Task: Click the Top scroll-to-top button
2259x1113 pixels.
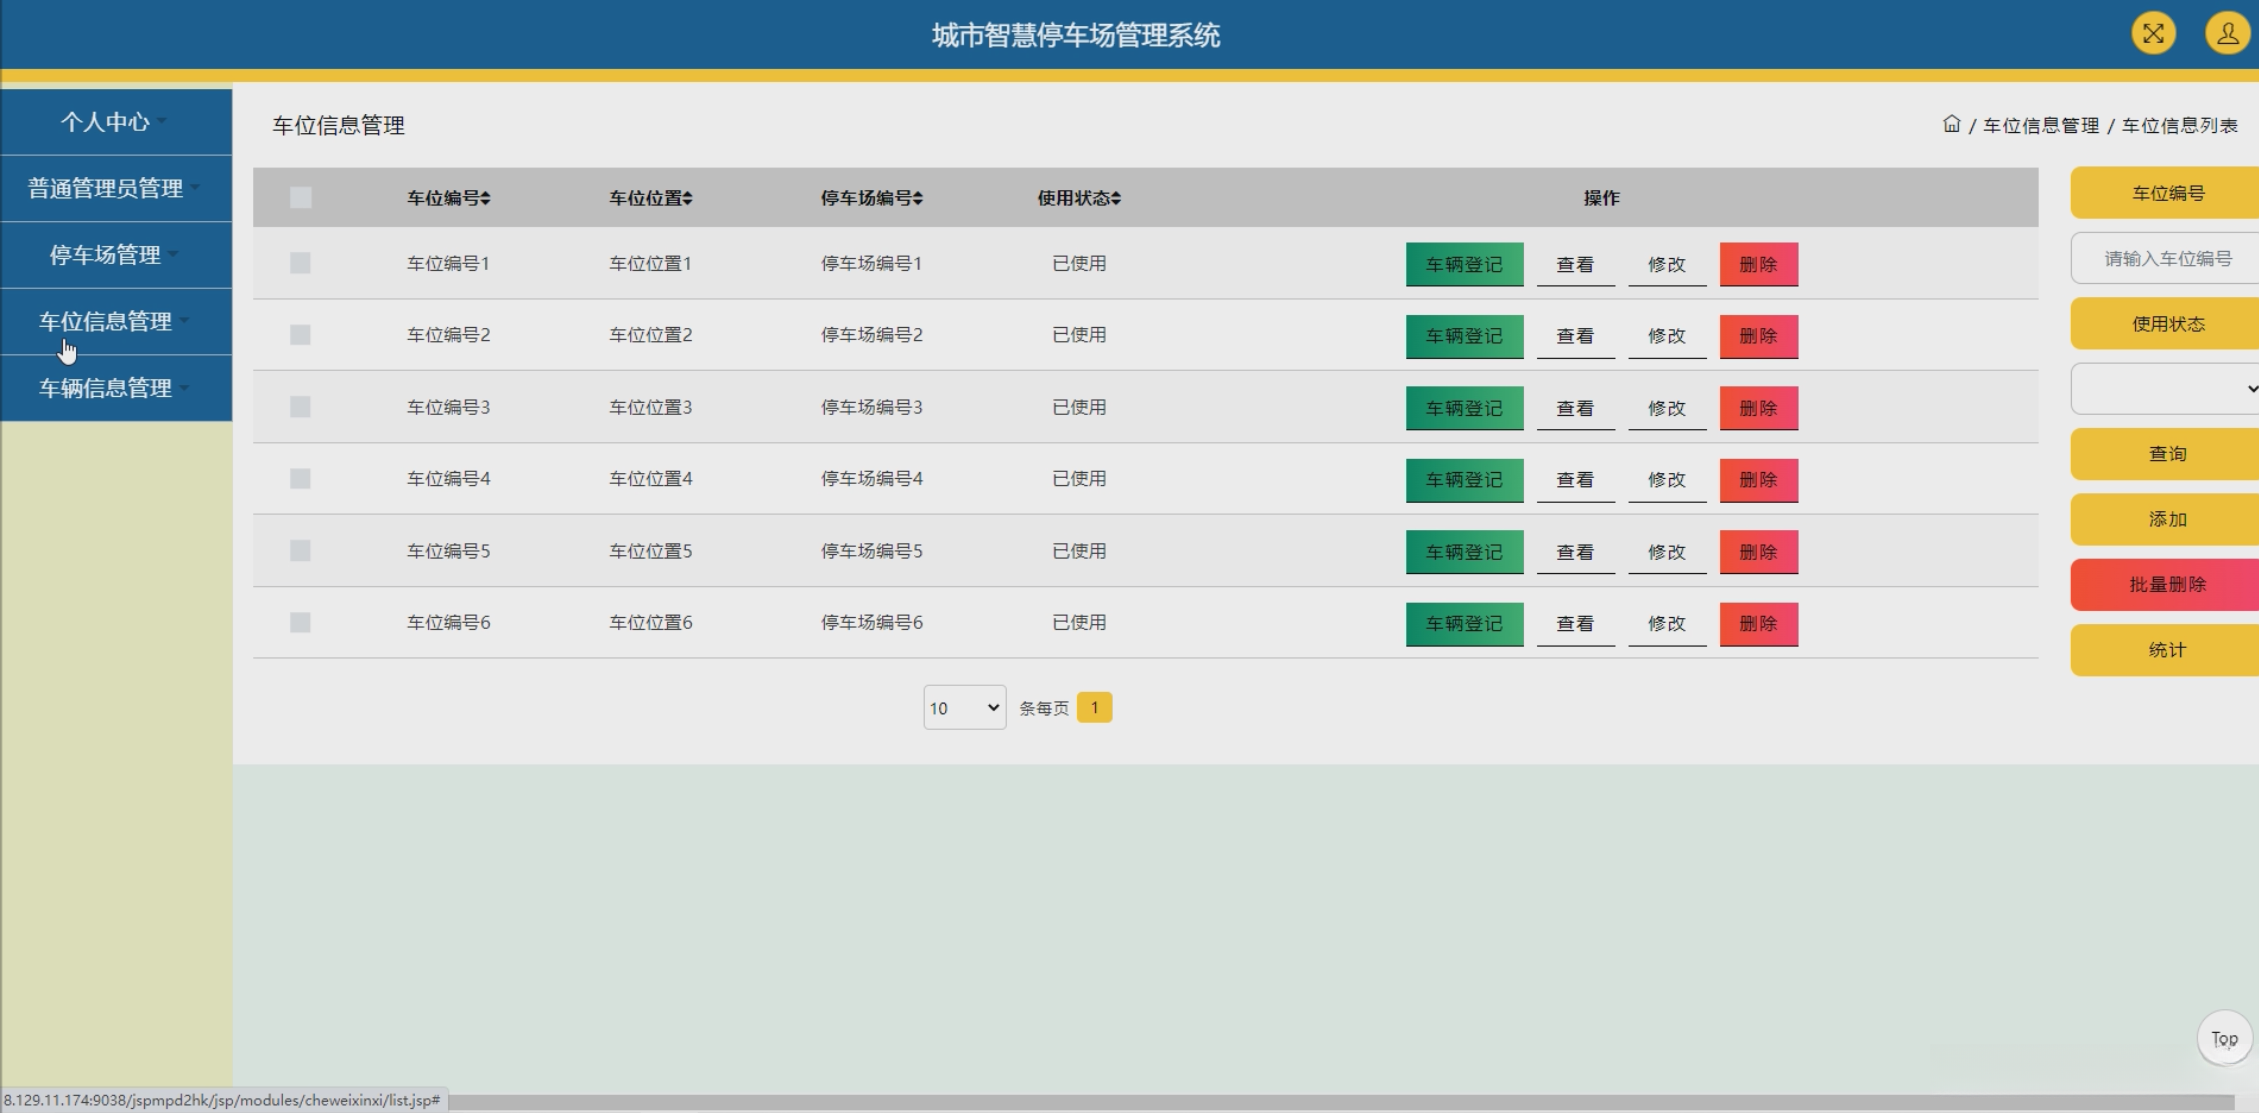Action: point(2224,1039)
